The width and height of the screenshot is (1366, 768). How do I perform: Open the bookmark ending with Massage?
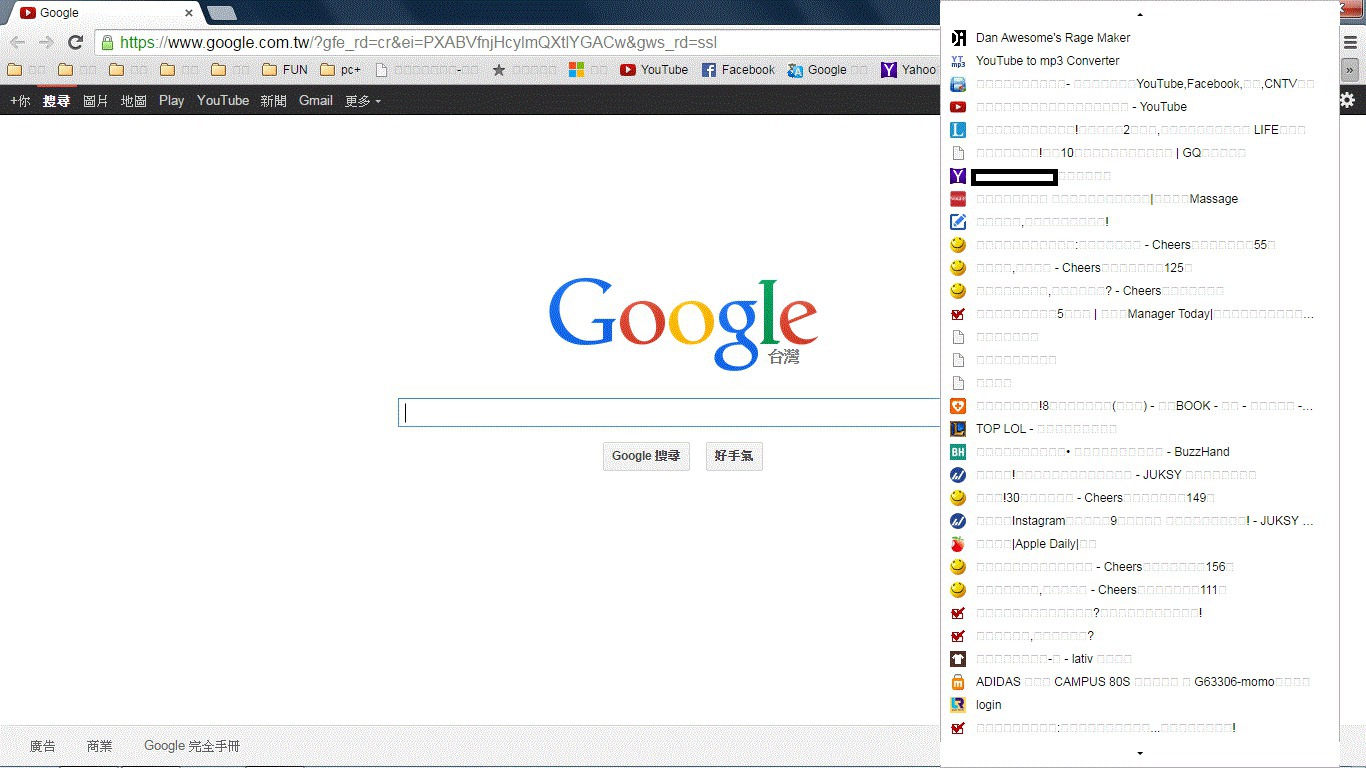click(x=1140, y=199)
